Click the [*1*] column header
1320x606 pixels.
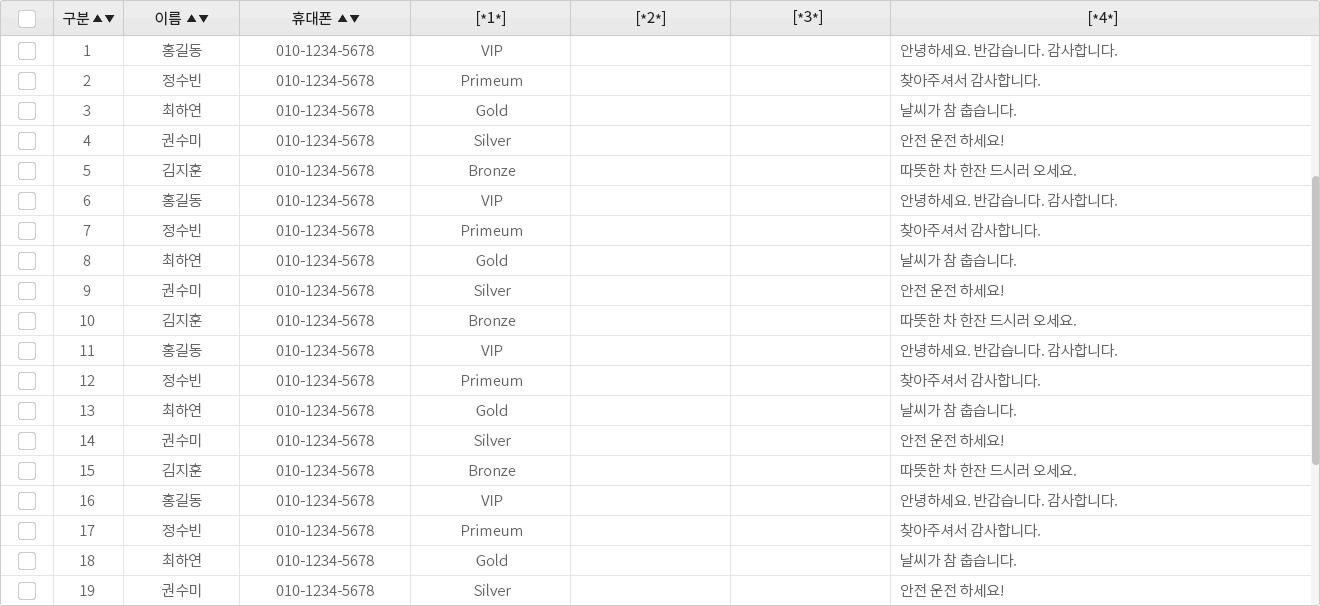click(490, 18)
